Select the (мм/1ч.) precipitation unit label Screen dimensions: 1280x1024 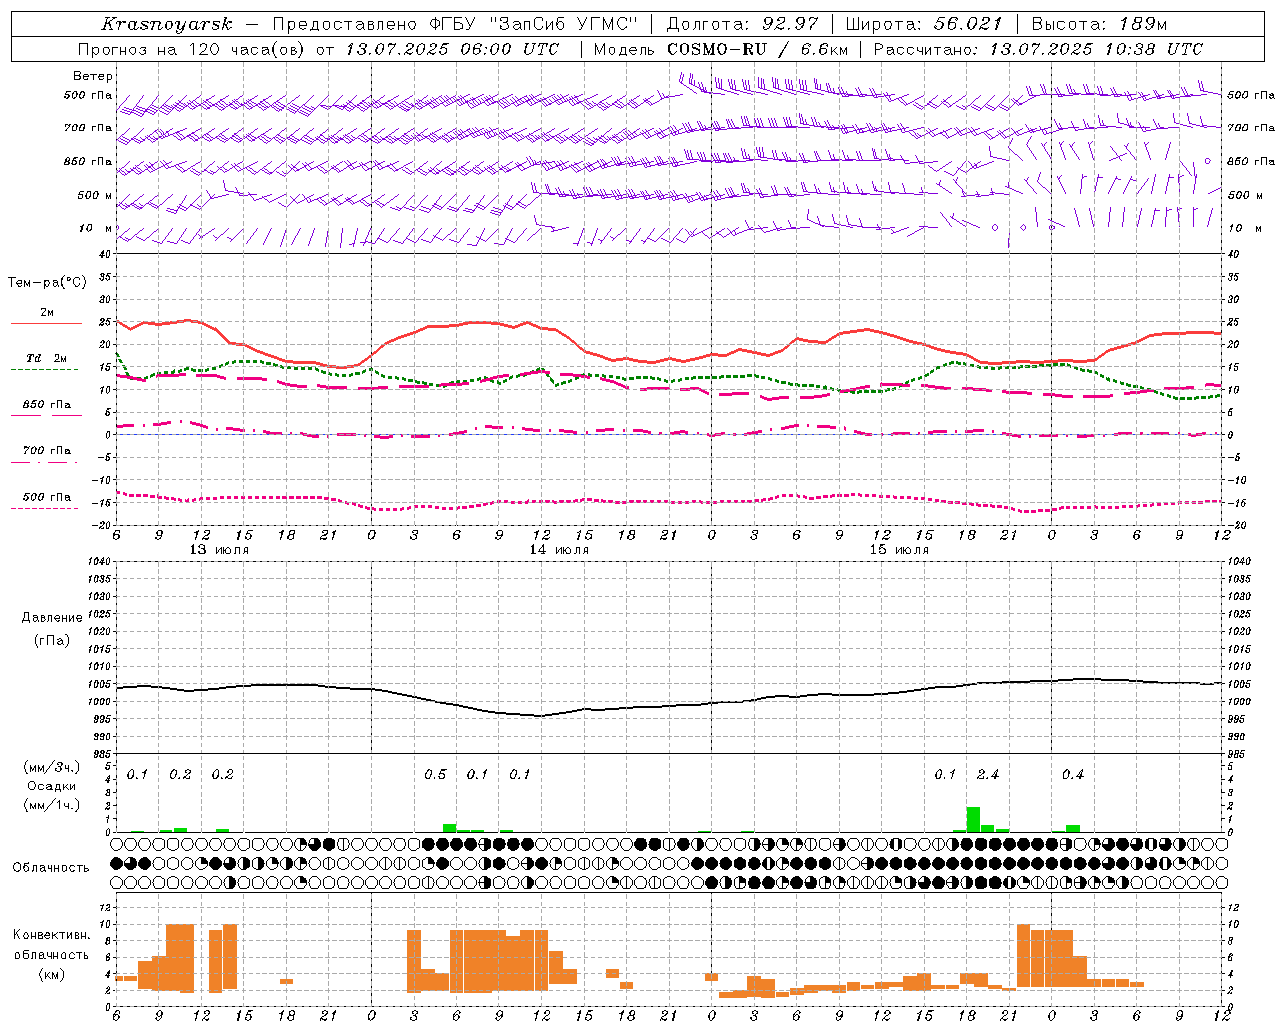(x=52, y=805)
